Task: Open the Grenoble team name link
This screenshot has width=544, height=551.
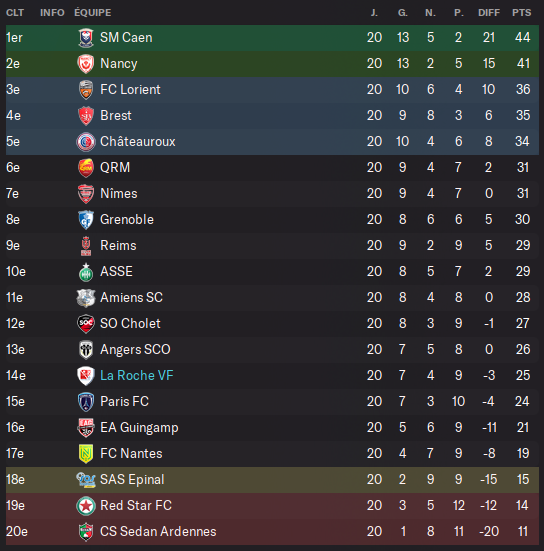Action: click(127, 219)
